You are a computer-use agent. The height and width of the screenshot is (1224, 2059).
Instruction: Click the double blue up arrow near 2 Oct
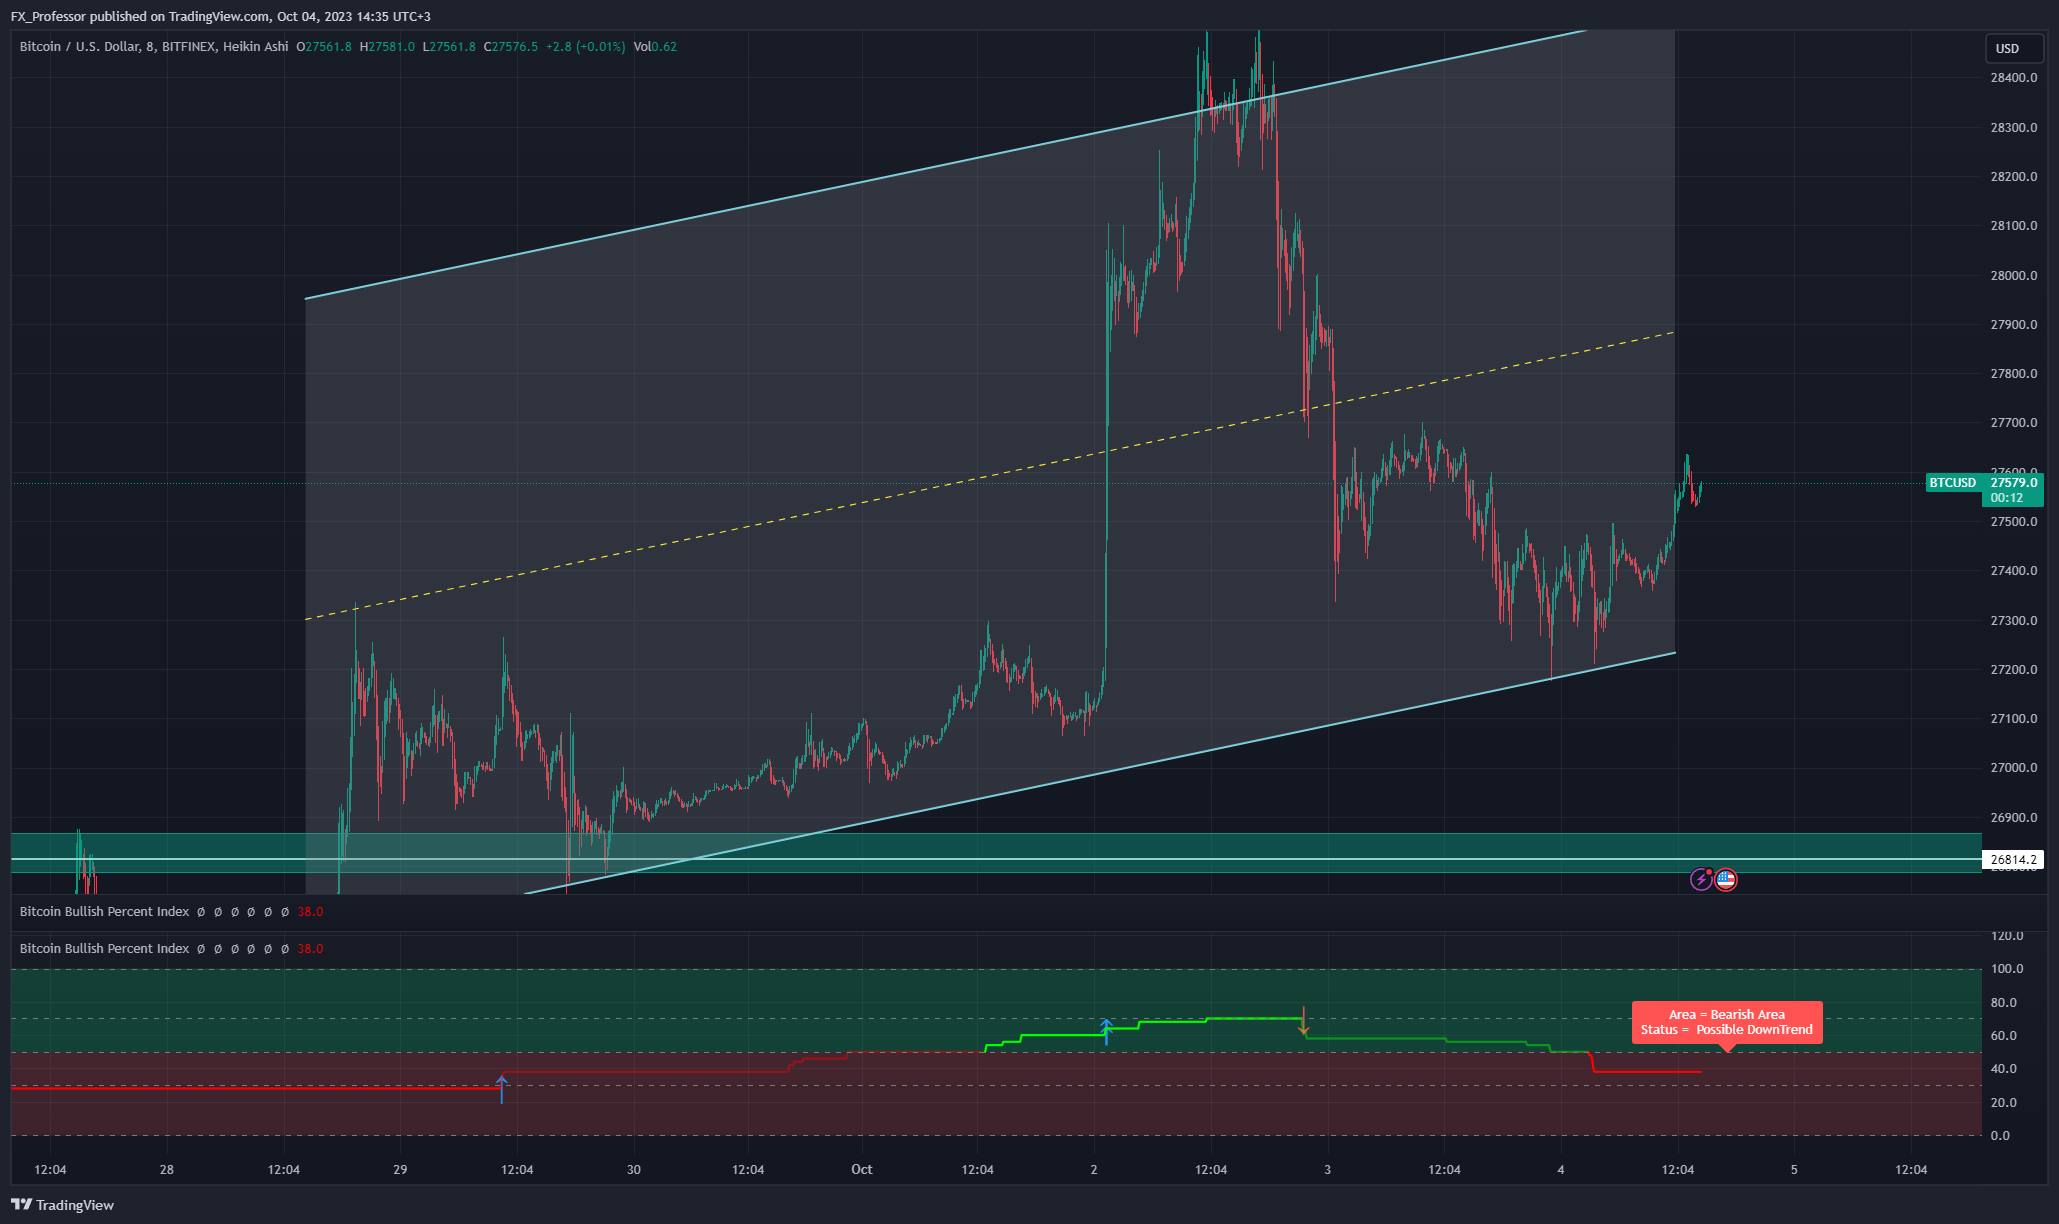pos(1106,1031)
